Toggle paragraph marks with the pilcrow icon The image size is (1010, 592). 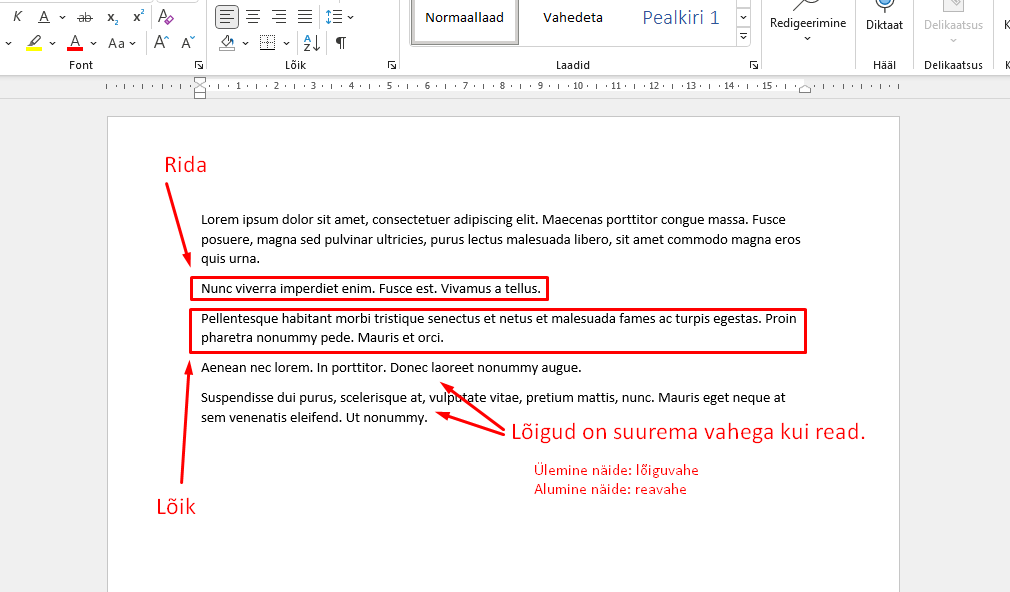(341, 43)
